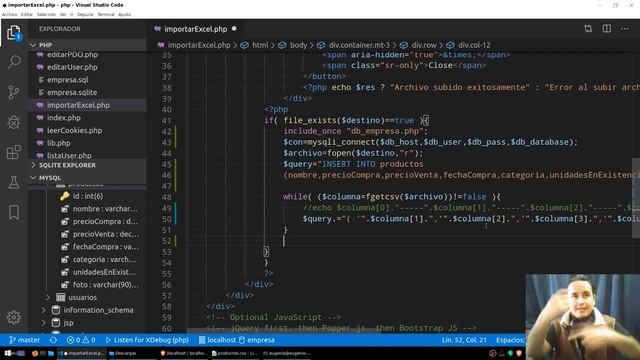
Task: Collapse the MYSQL section
Action: pyautogui.click(x=87, y=178)
